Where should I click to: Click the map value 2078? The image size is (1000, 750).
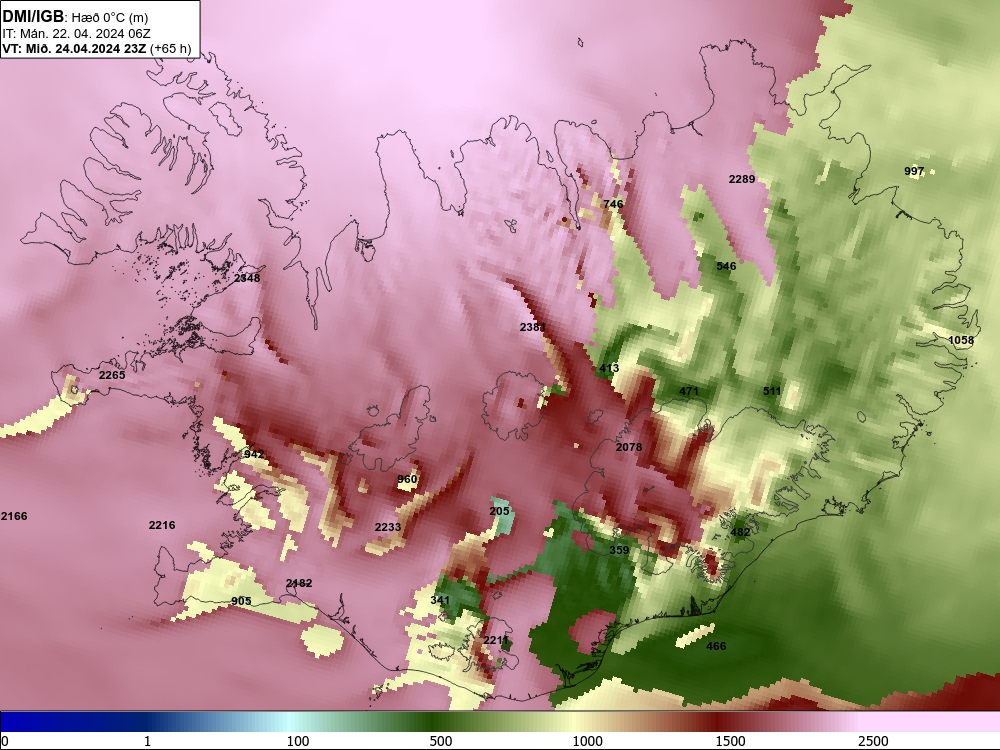pyautogui.click(x=629, y=447)
